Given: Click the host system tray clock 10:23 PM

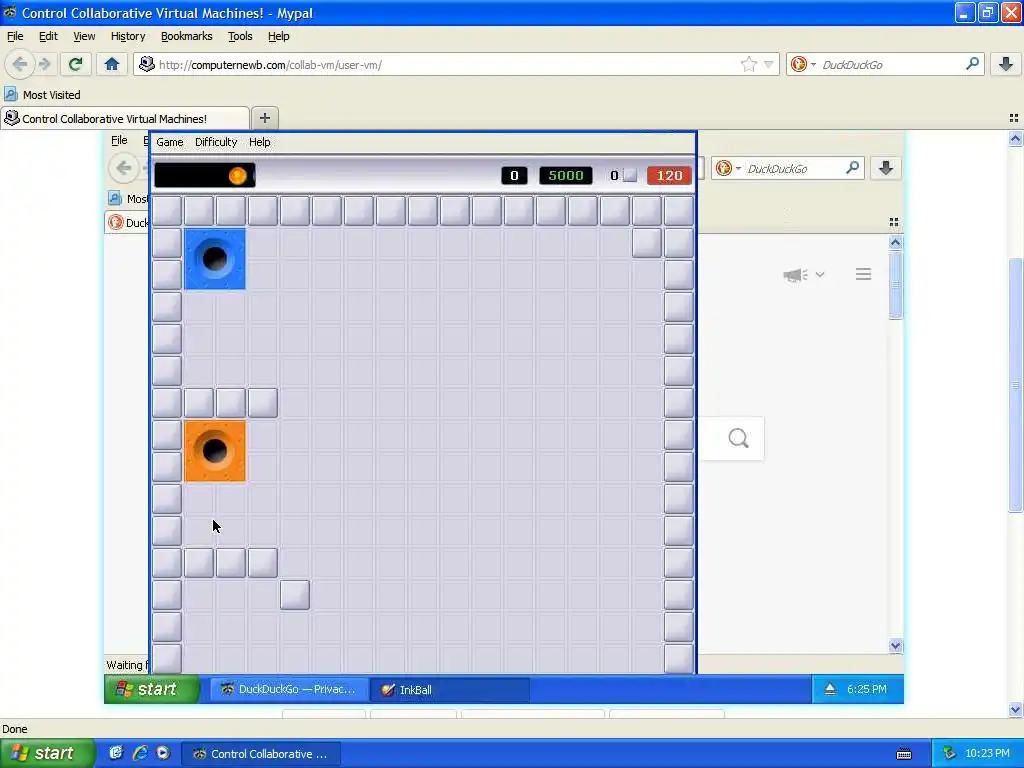Looking at the screenshot, I should (x=987, y=754).
